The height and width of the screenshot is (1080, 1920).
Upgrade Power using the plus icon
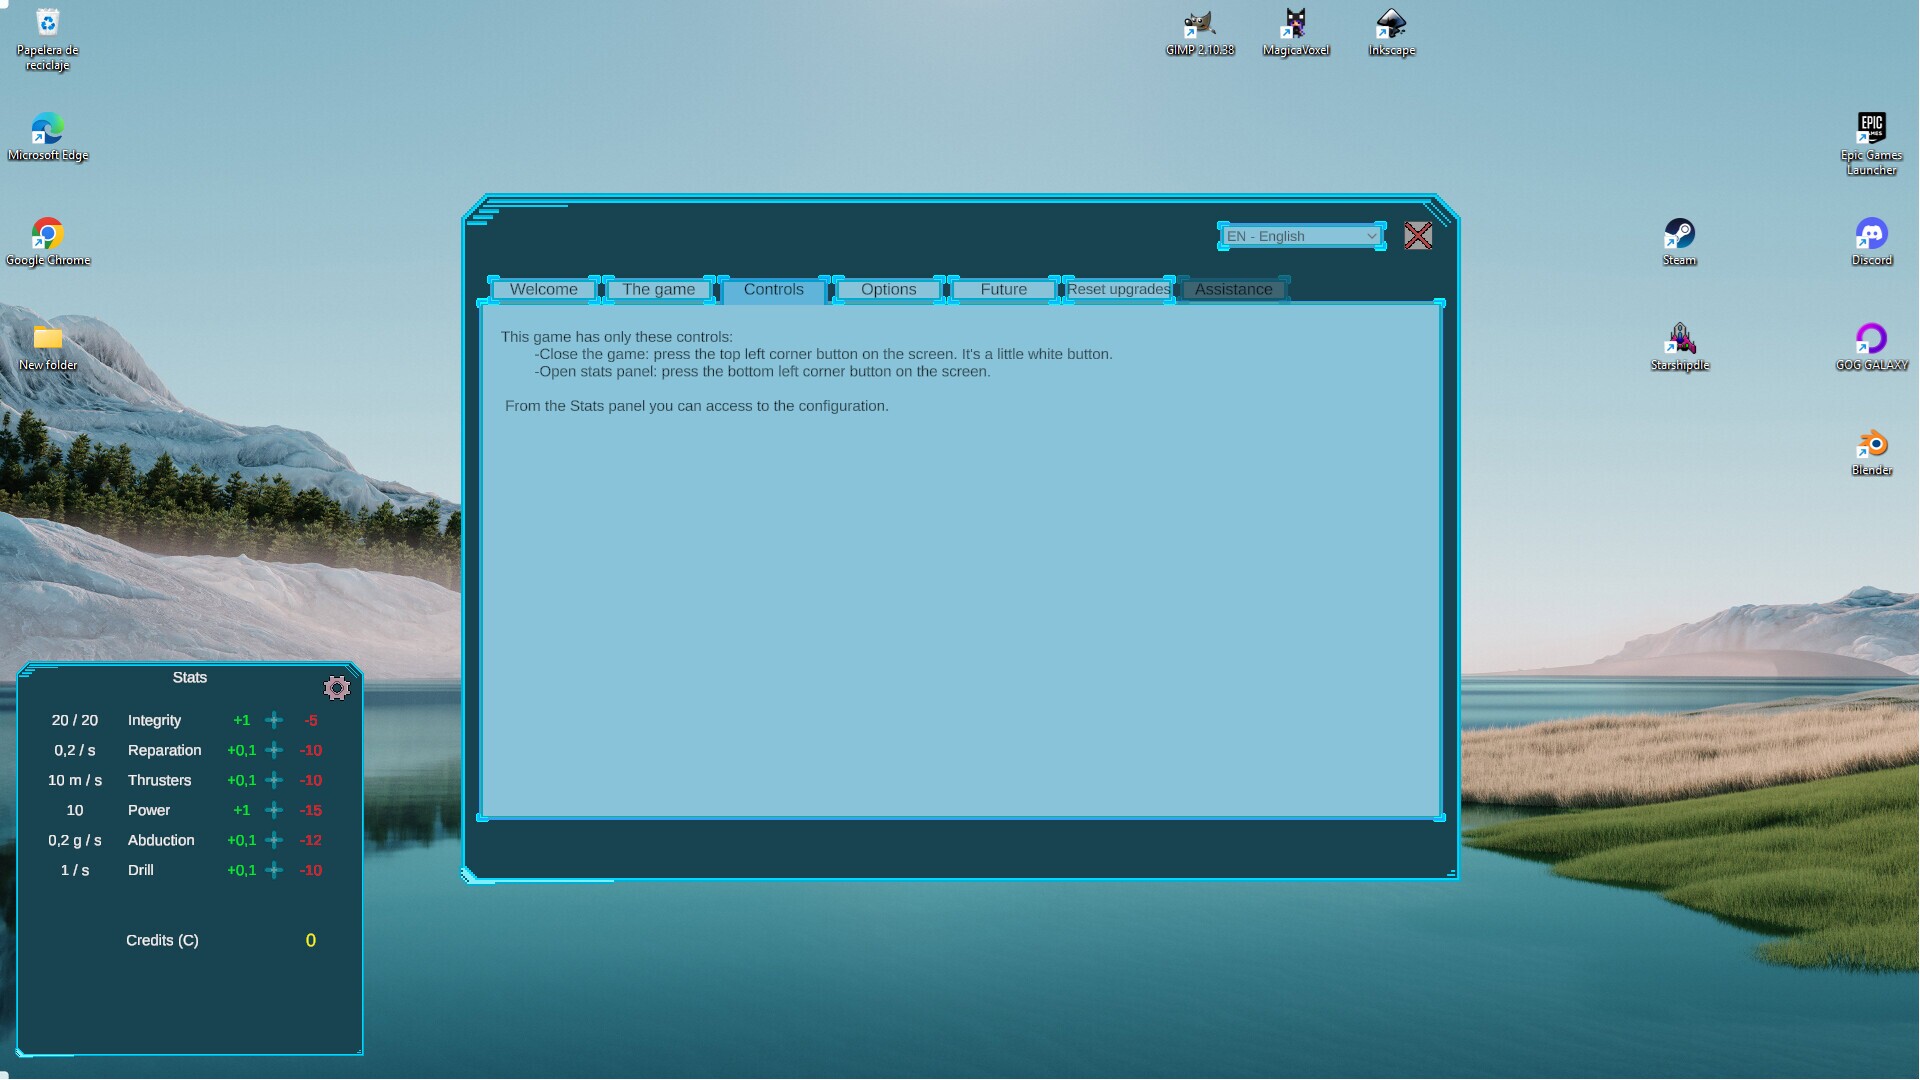point(273,810)
